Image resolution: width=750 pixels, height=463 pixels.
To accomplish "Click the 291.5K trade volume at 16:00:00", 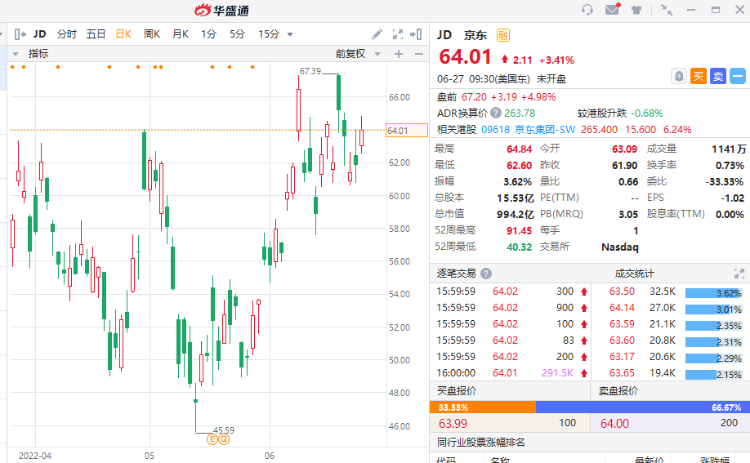I will click(557, 373).
